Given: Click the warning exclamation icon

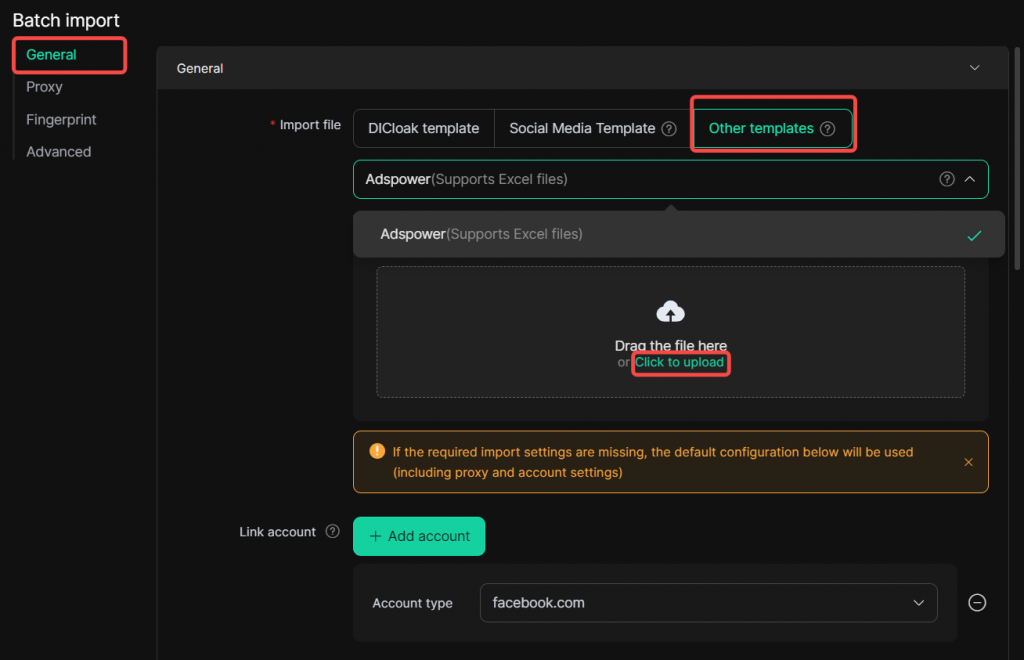Looking at the screenshot, I should (x=377, y=451).
